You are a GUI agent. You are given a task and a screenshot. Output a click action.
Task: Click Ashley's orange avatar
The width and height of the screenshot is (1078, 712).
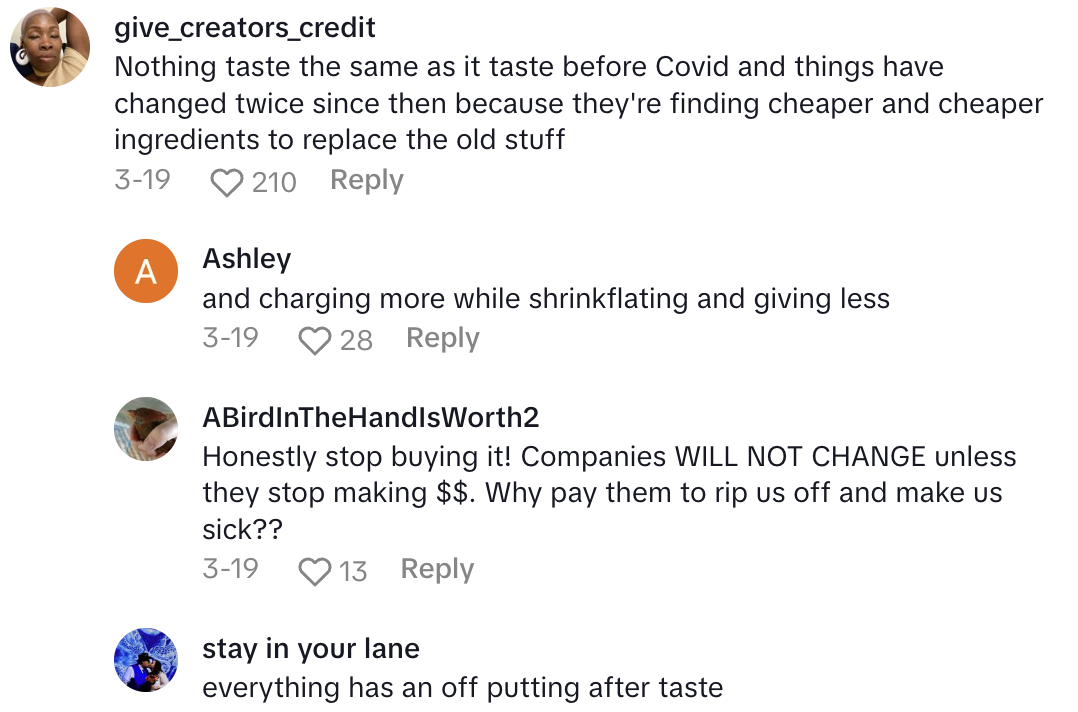click(x=145, y=270)
